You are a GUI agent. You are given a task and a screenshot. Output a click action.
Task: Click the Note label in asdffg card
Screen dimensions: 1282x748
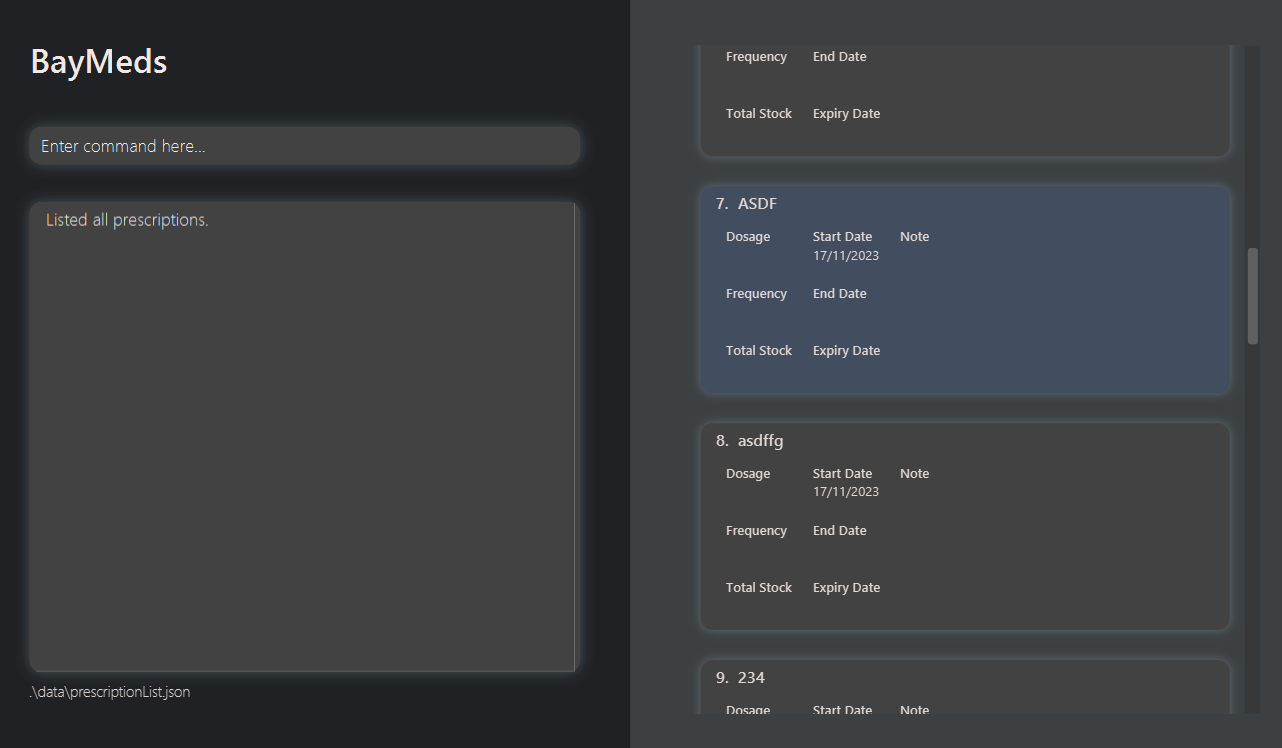pyautogui.click(x=914, y=474)
